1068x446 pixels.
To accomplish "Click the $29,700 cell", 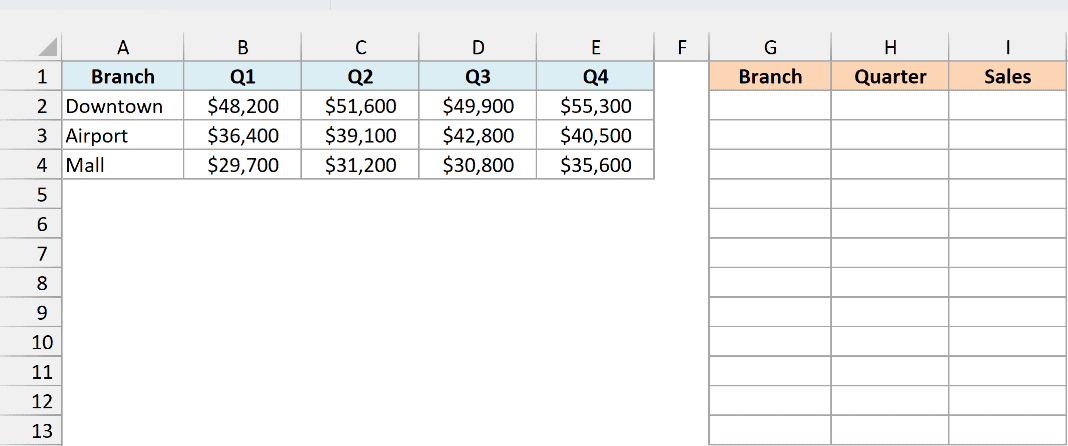I will 242,165.
